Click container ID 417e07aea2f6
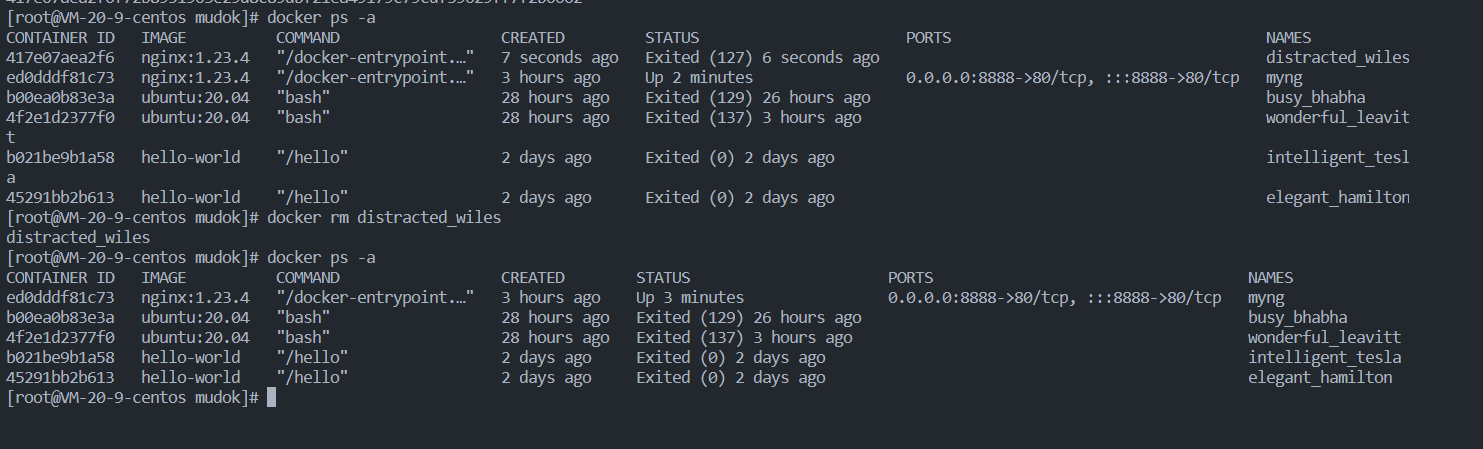The width and height of the screenshot is (1483, 449). (60, 58)
